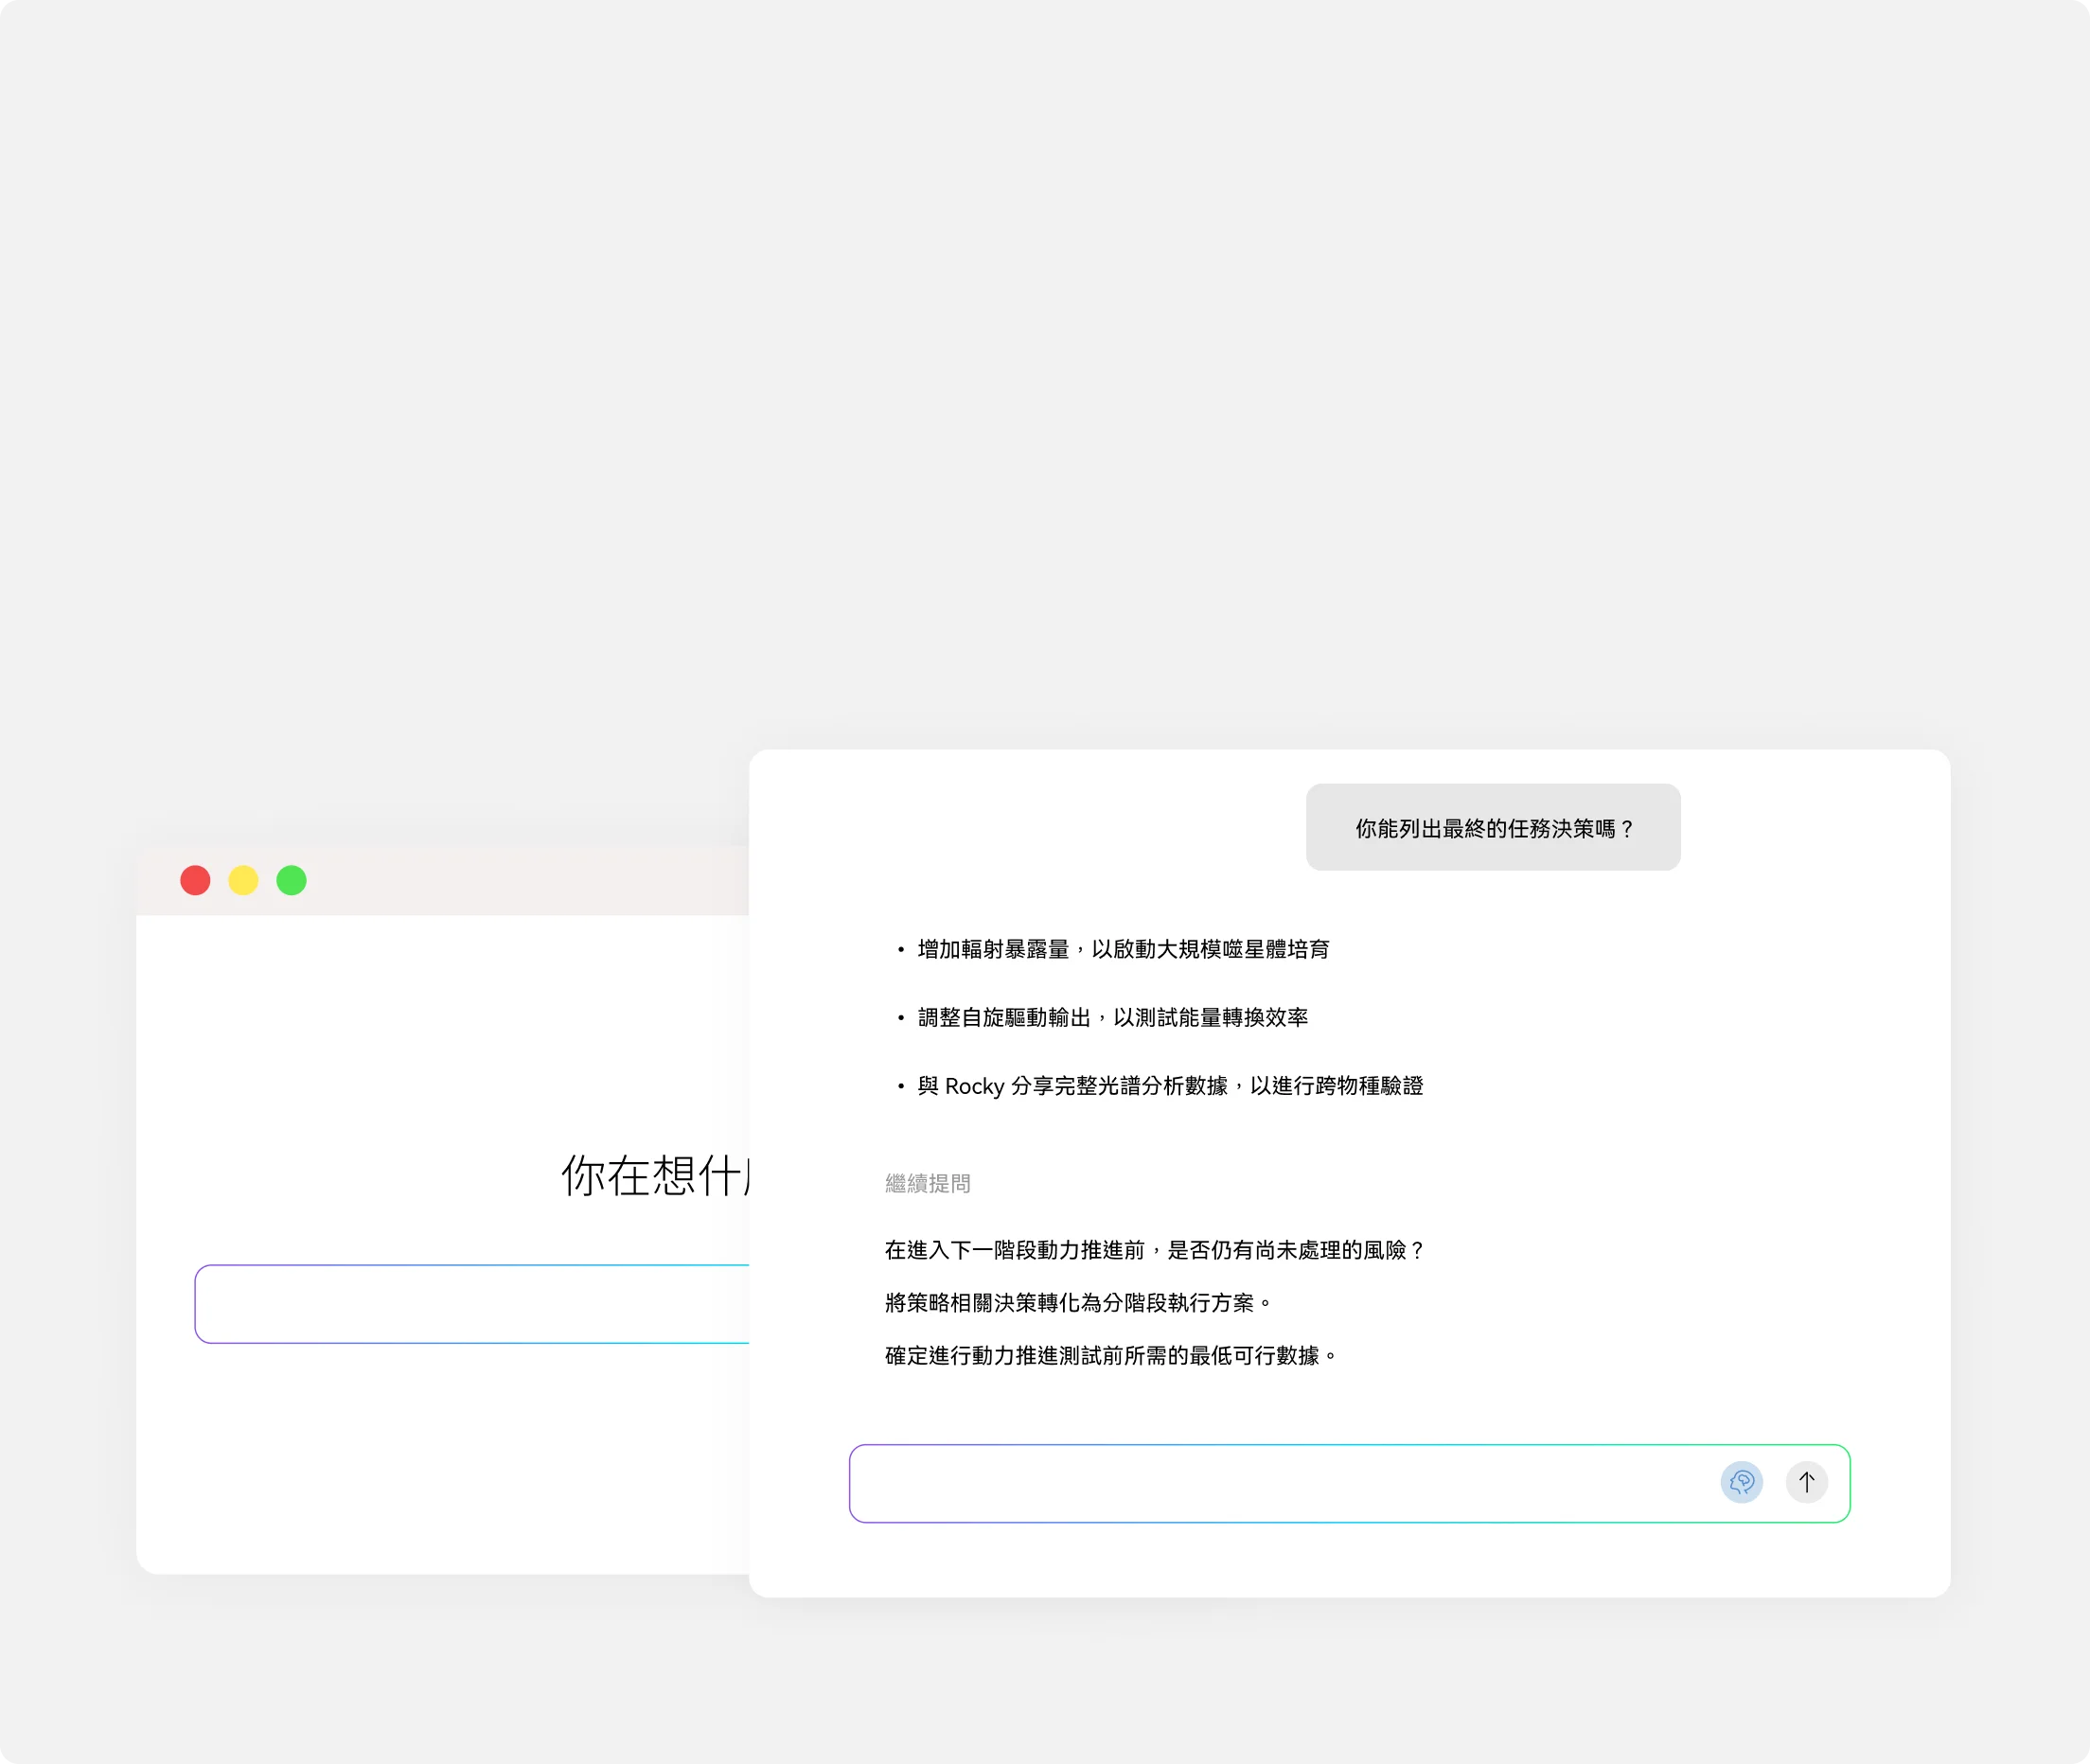Click the bullet dot before 增加輻射暴露量

(900, 950)
